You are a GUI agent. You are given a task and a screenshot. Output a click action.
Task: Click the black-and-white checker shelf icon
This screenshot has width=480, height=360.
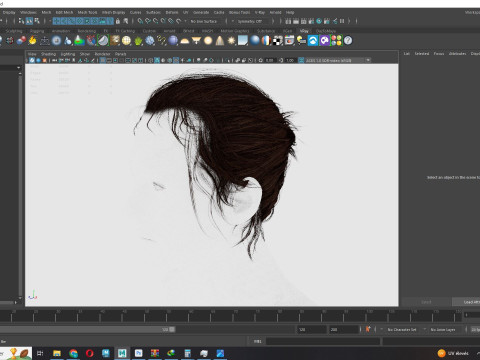point(278,41)
